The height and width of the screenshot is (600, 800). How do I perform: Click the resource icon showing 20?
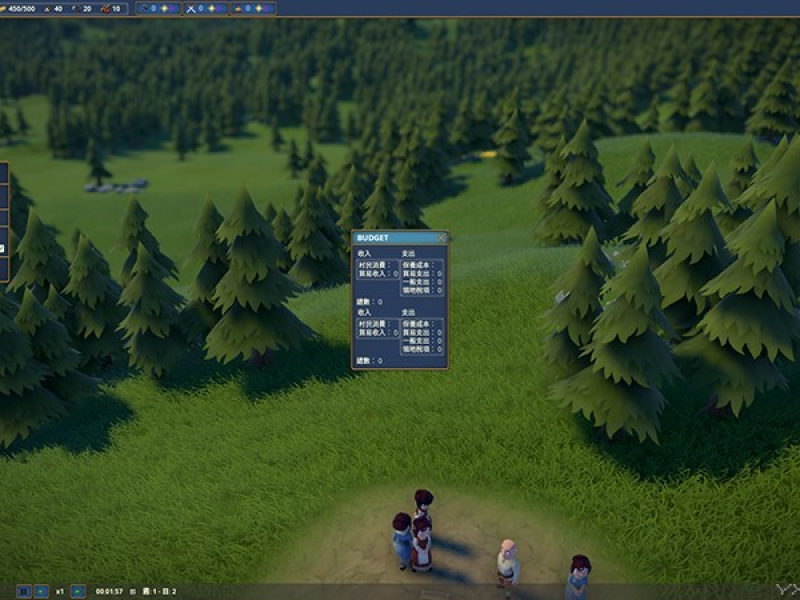[73, 8]
